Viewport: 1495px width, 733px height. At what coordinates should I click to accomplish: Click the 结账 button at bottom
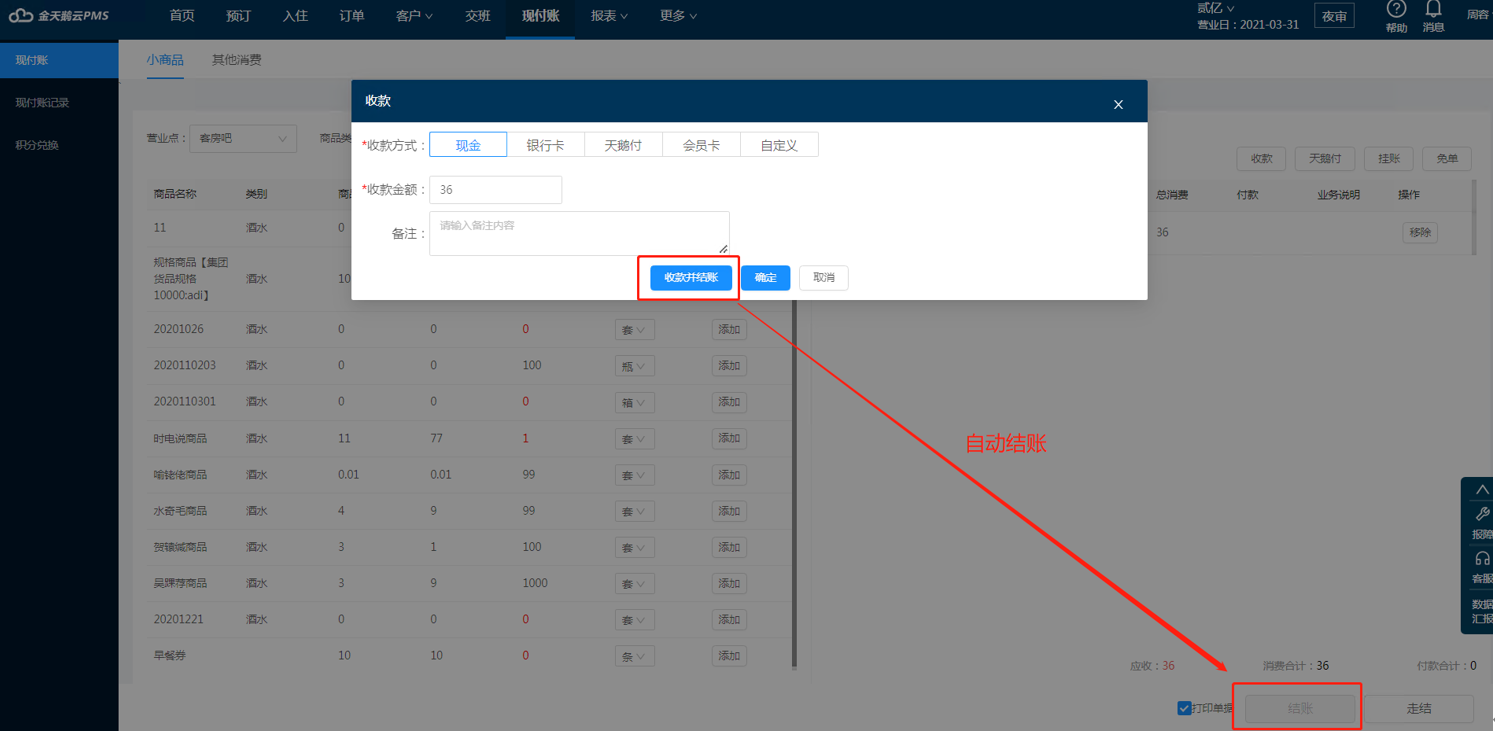click(x=1300, y=708)
